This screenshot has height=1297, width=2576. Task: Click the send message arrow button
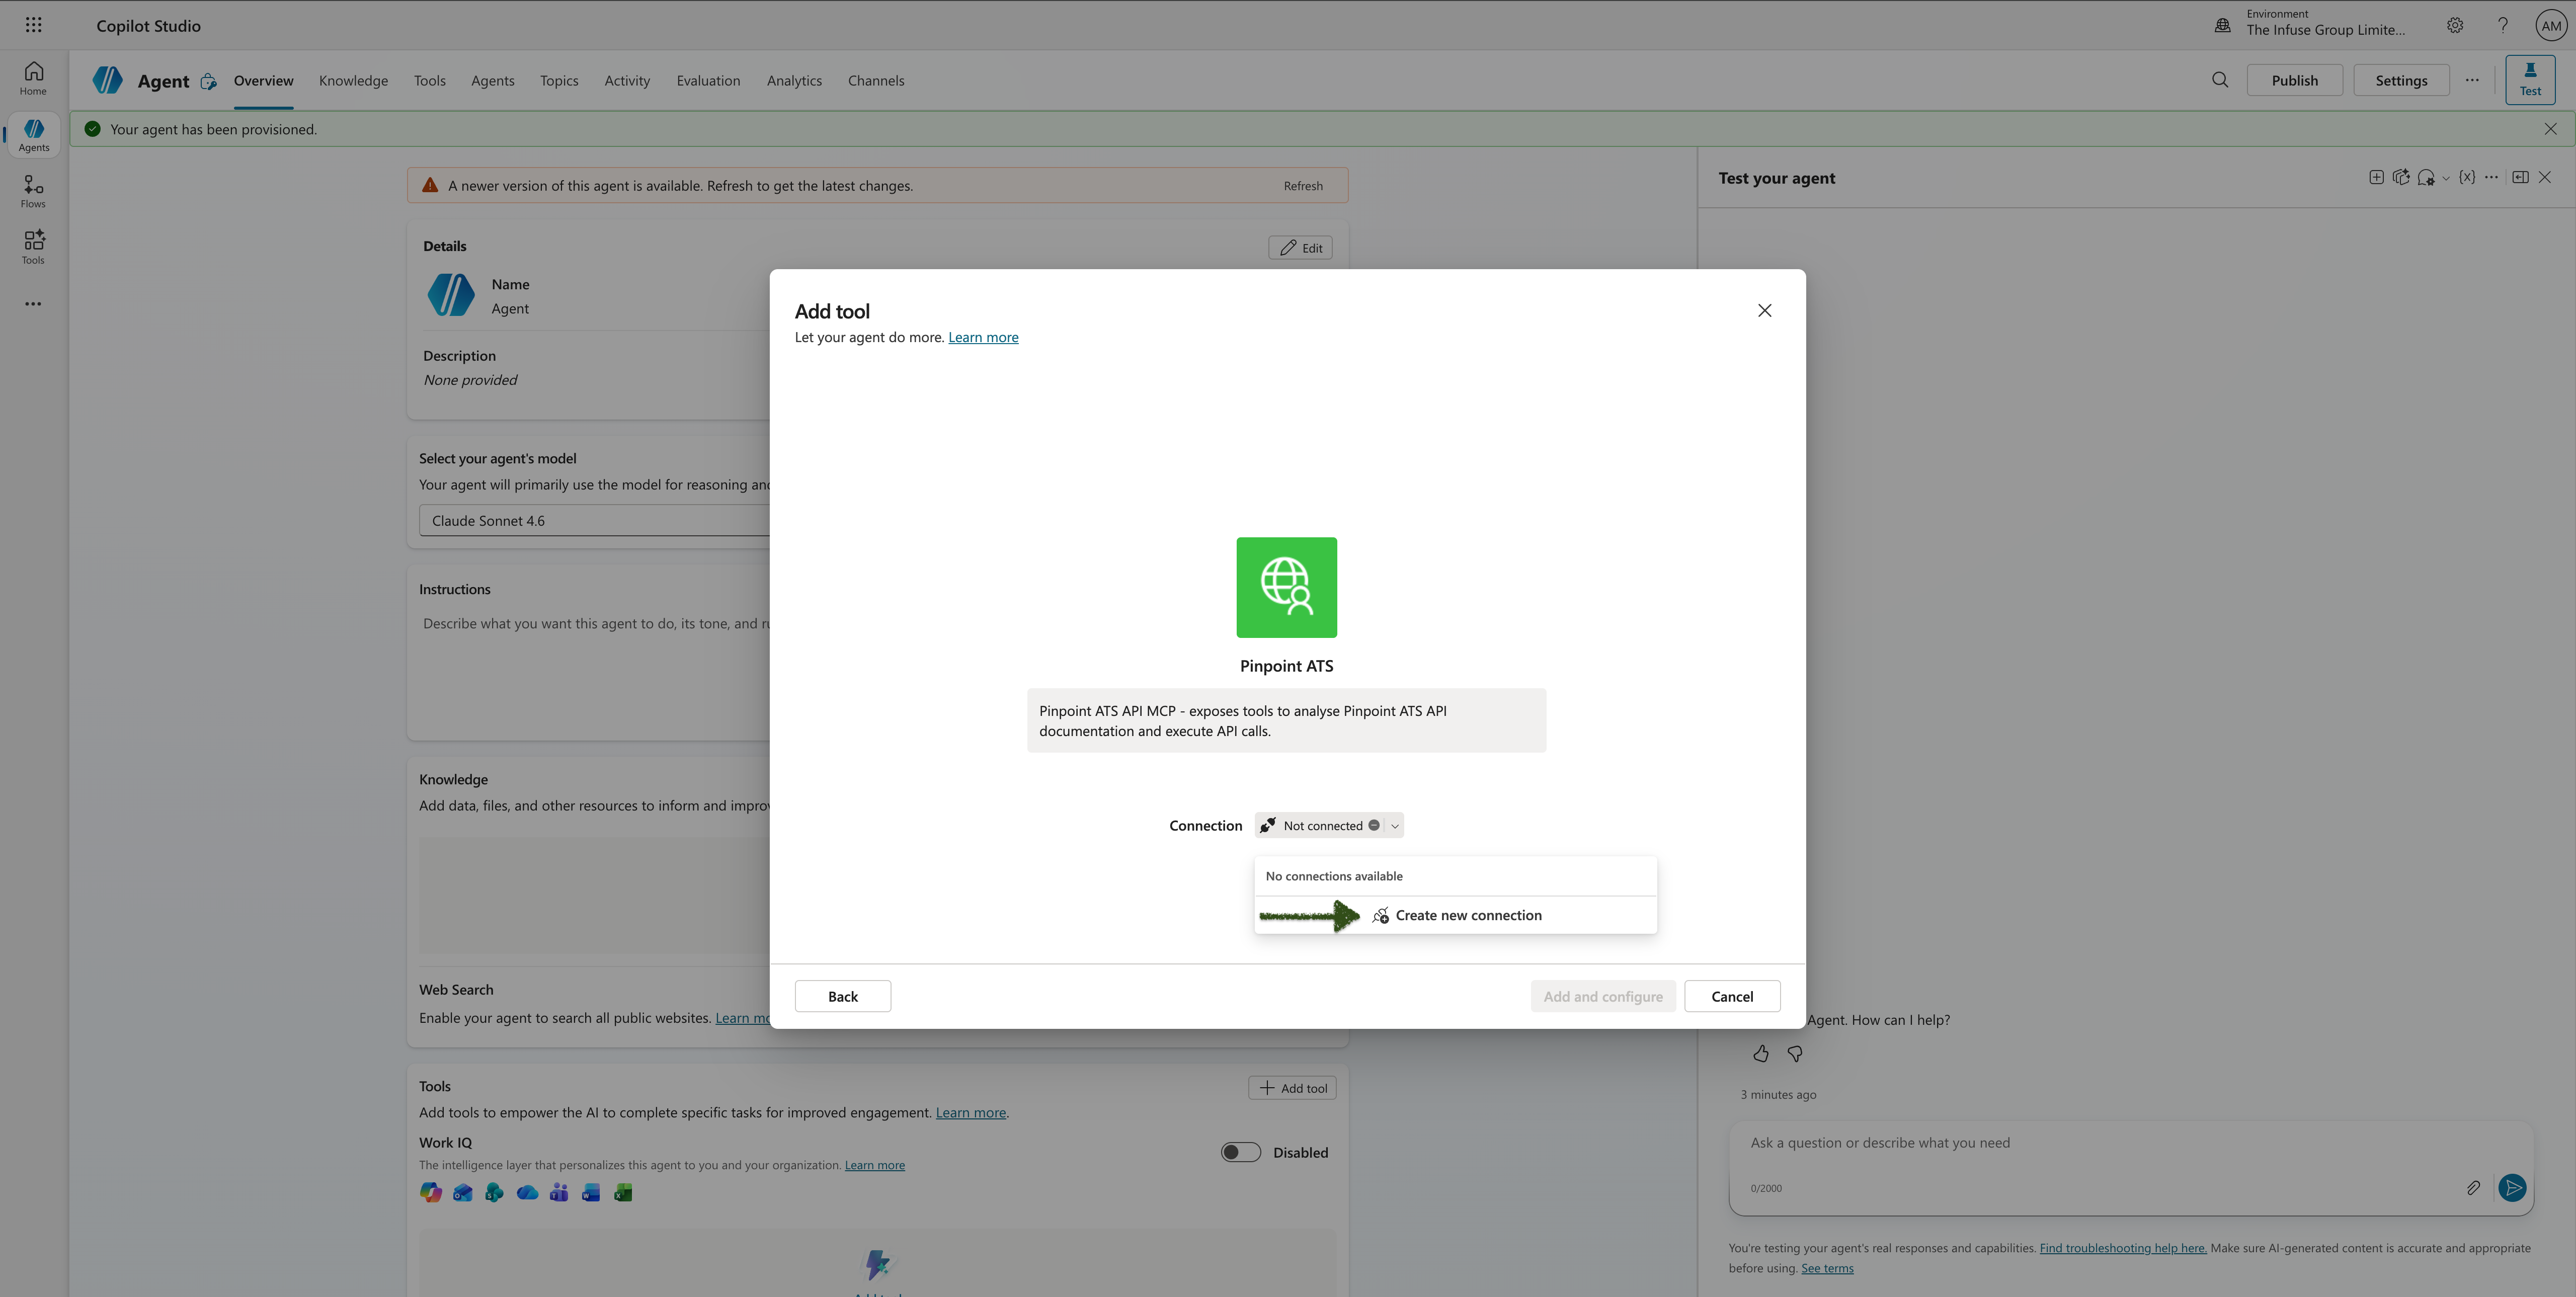tap(2512, 1188)
